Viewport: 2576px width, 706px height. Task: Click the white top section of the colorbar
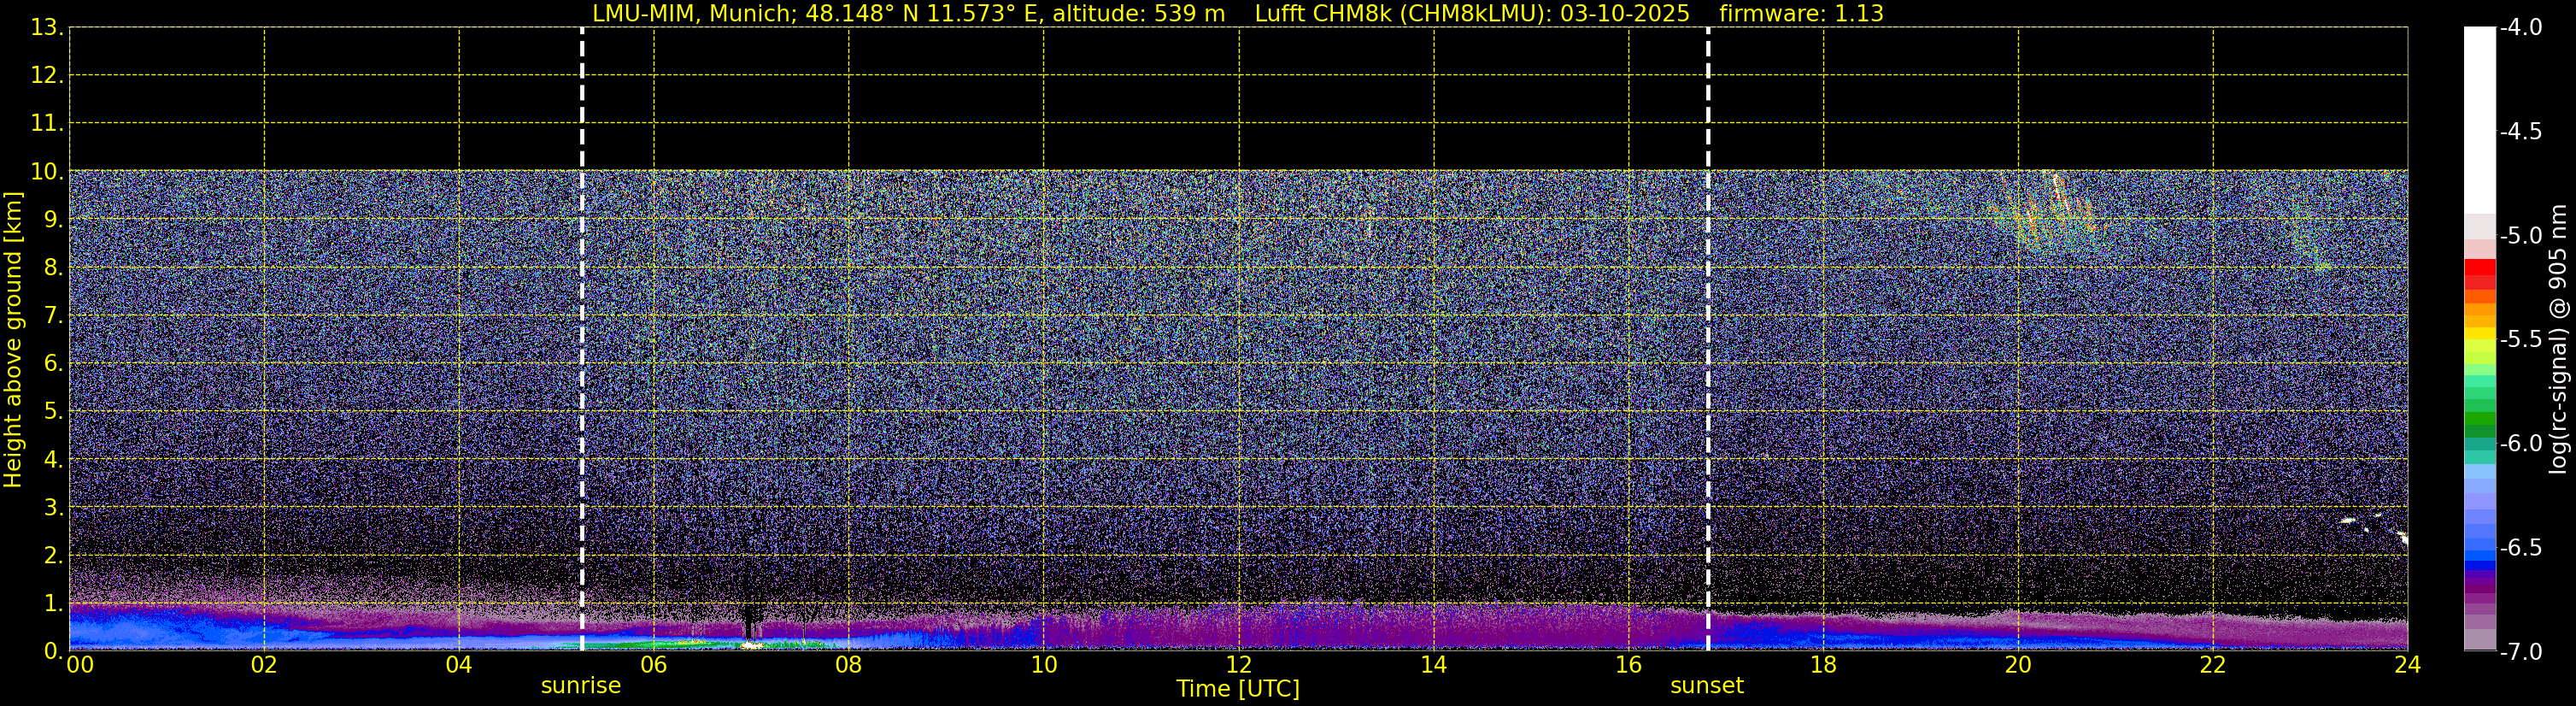2479,120
